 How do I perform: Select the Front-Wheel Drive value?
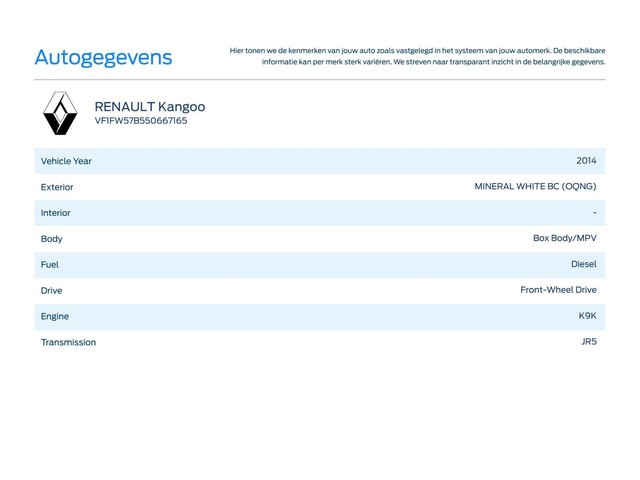point(558,291)
